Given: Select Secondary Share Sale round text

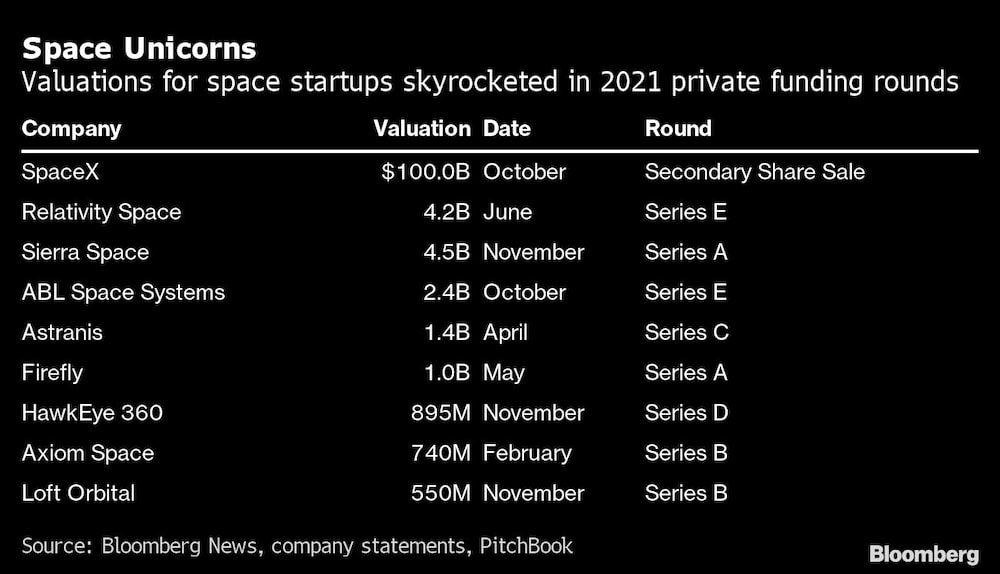Looking at the screenshot, I should 755,172.
